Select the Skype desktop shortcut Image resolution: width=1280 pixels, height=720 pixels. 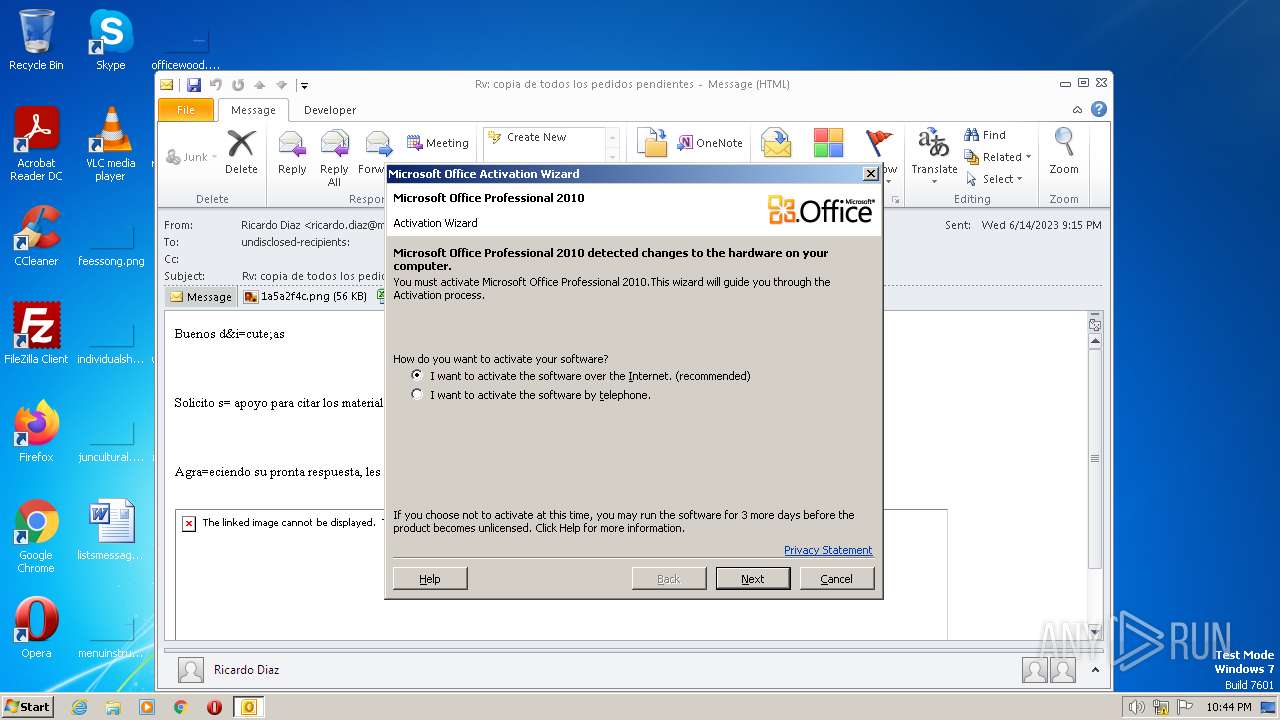coord(110,40)
